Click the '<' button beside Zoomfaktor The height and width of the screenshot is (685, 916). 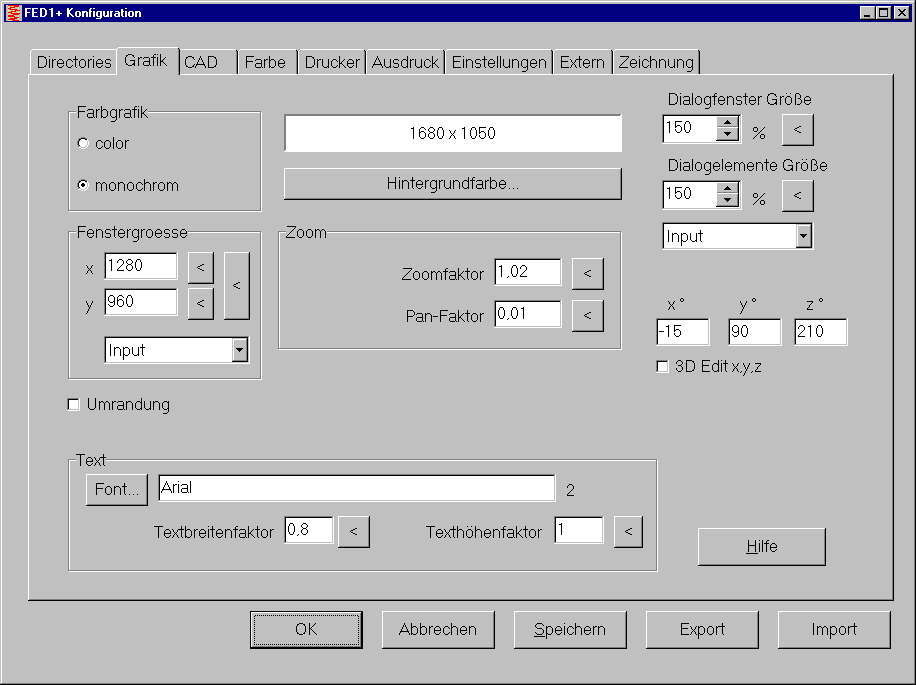point(587,273)
